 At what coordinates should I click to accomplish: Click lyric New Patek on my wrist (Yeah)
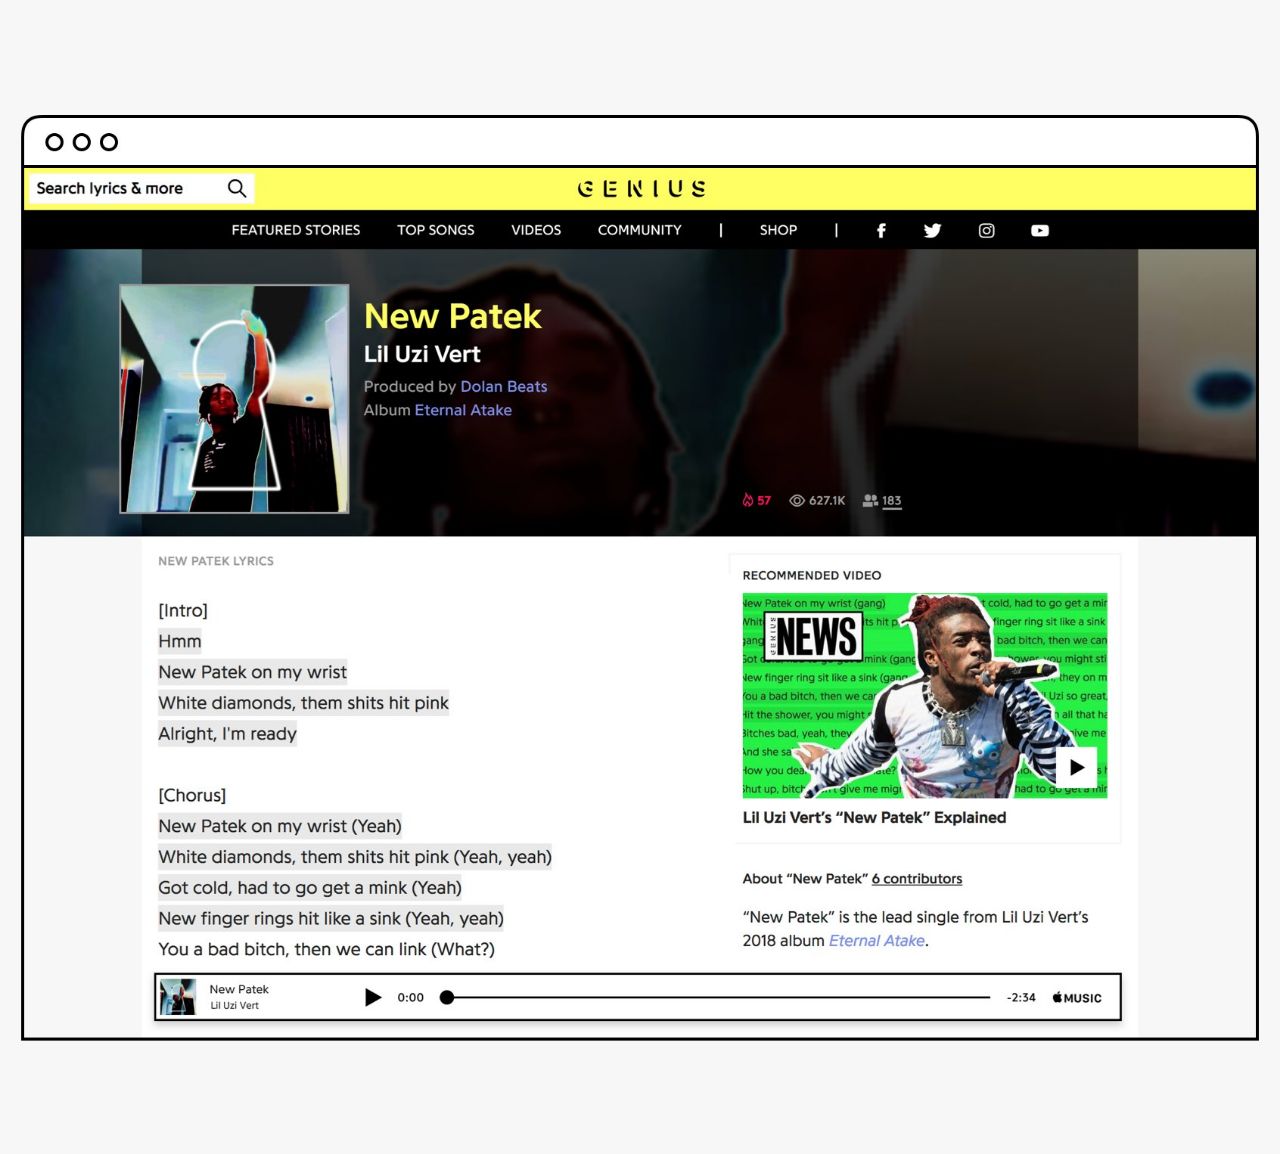(x=280, y=826)
